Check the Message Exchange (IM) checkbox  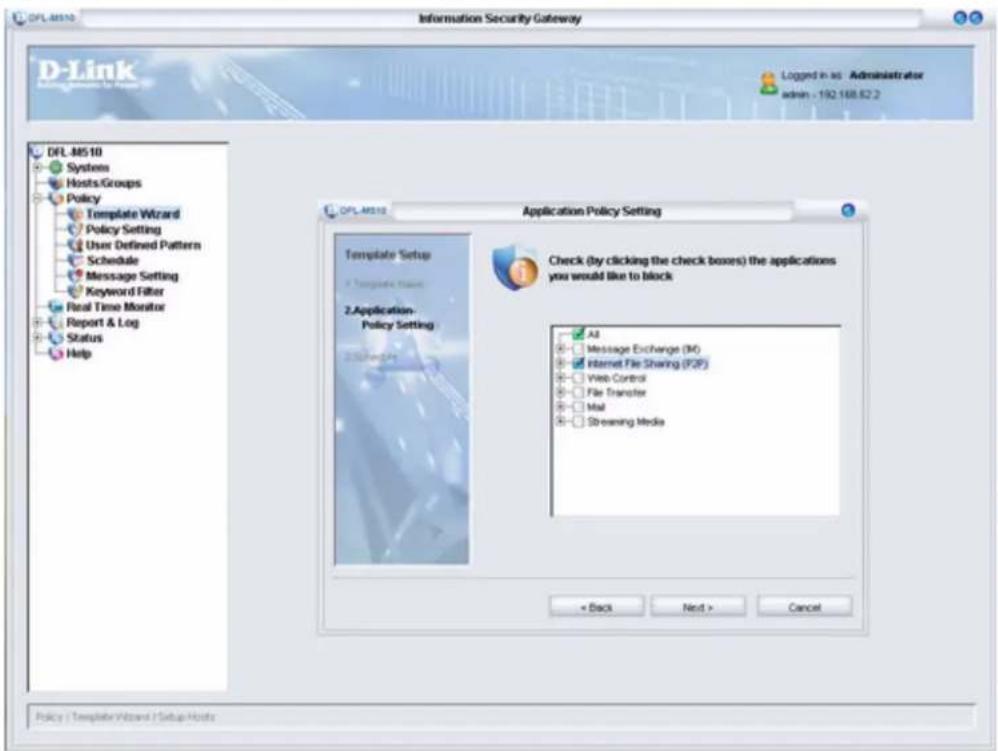click(x=579, y=349)
